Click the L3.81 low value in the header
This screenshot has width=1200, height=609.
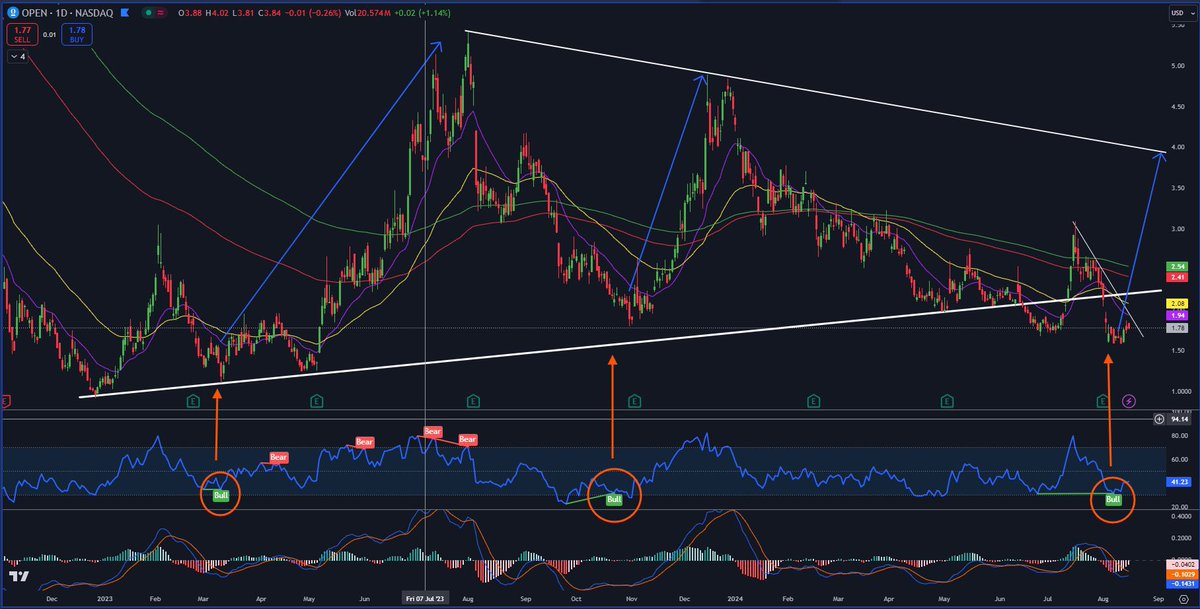[241, 12]
